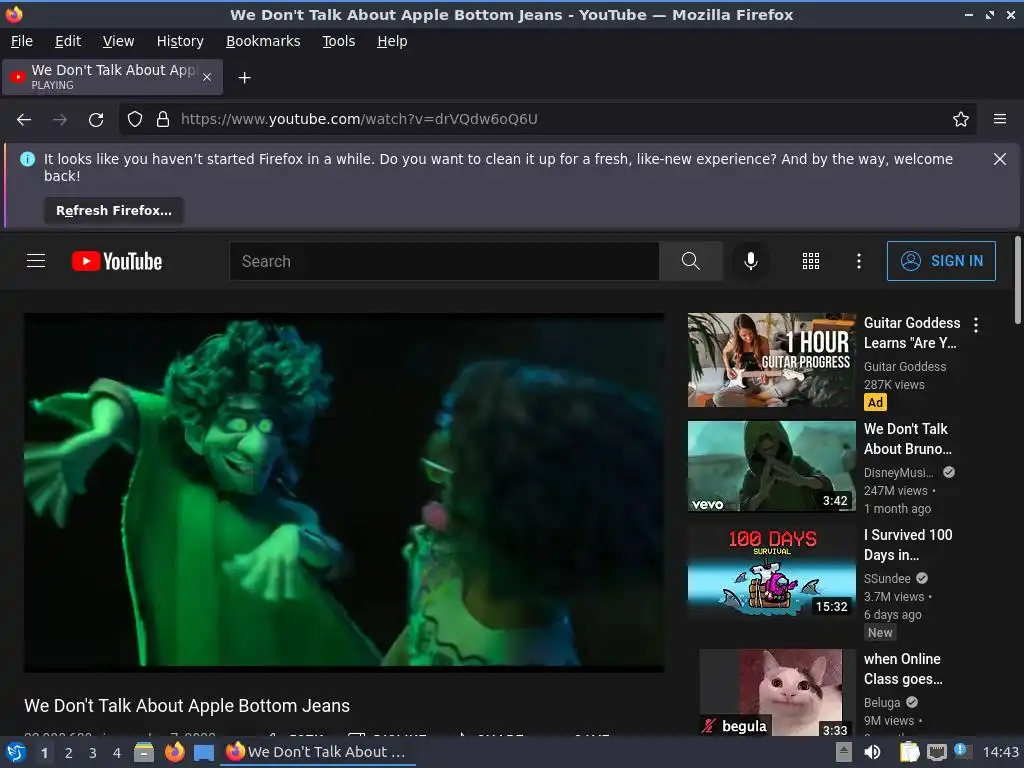This screenshot has width=1024, height=768.
Task: Open update notification tray icon
Action: tap(961, 751)
